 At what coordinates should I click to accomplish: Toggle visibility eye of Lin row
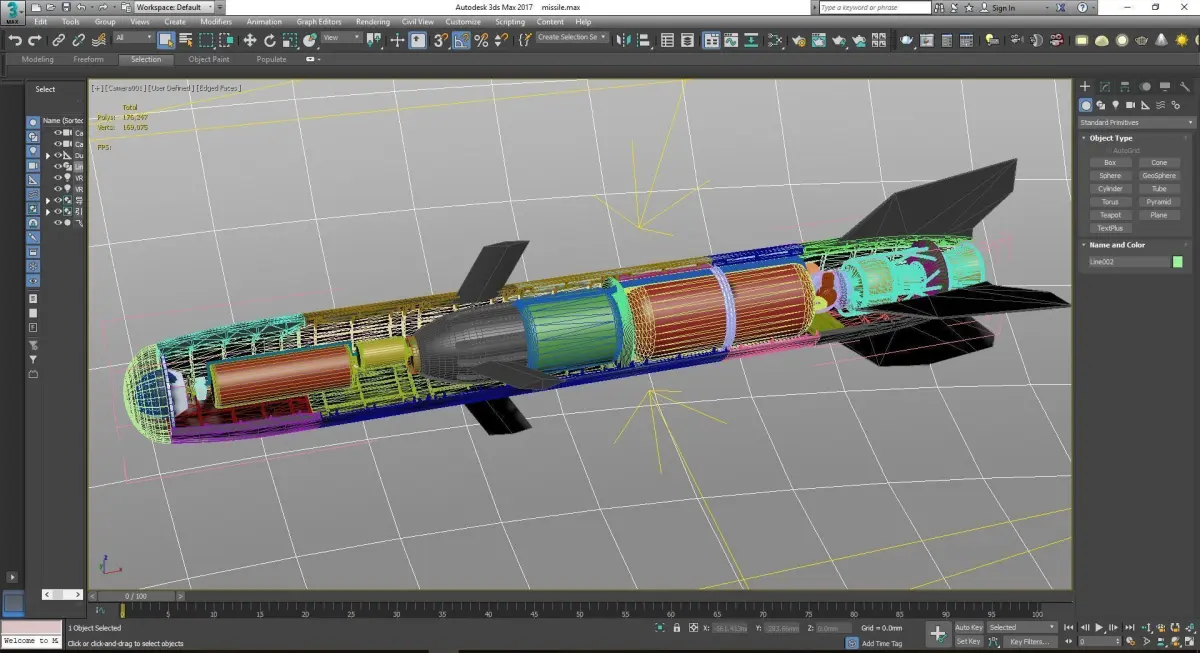pos(58,166)
